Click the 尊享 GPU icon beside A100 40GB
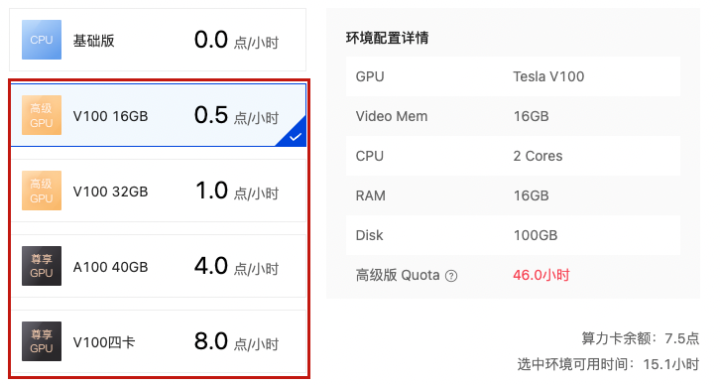 click(42, 266)
